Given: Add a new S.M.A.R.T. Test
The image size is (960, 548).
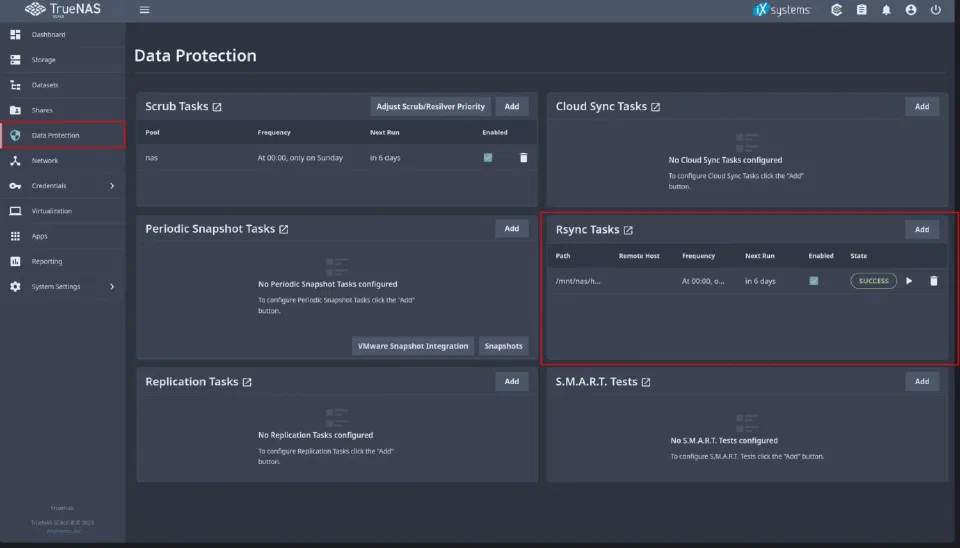Looking at the screenshot, I should coord(922,381).
